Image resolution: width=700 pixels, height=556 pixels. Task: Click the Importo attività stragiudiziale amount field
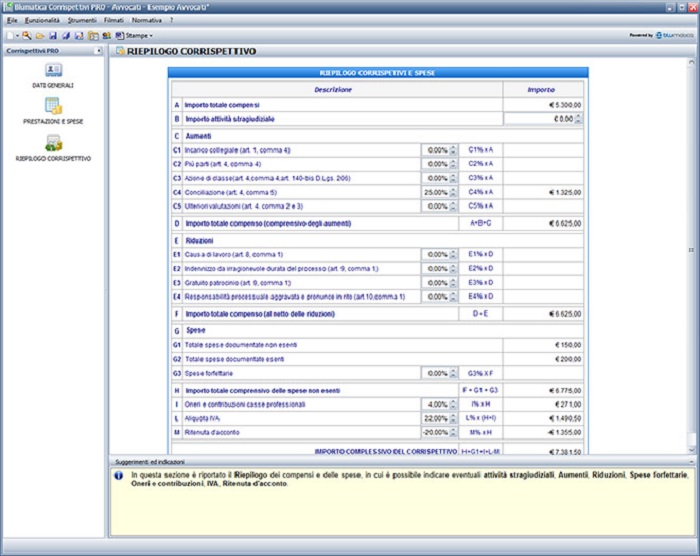[538, 119]
